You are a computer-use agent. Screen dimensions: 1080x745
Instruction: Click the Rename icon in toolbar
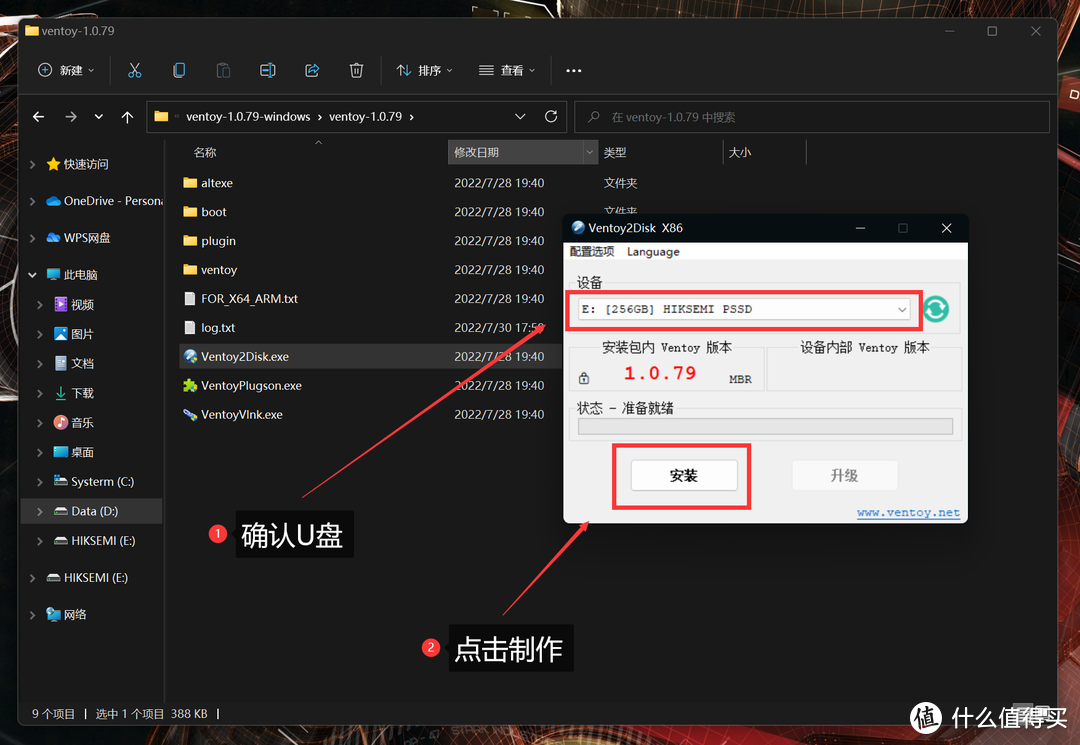(x=267, y=70)
